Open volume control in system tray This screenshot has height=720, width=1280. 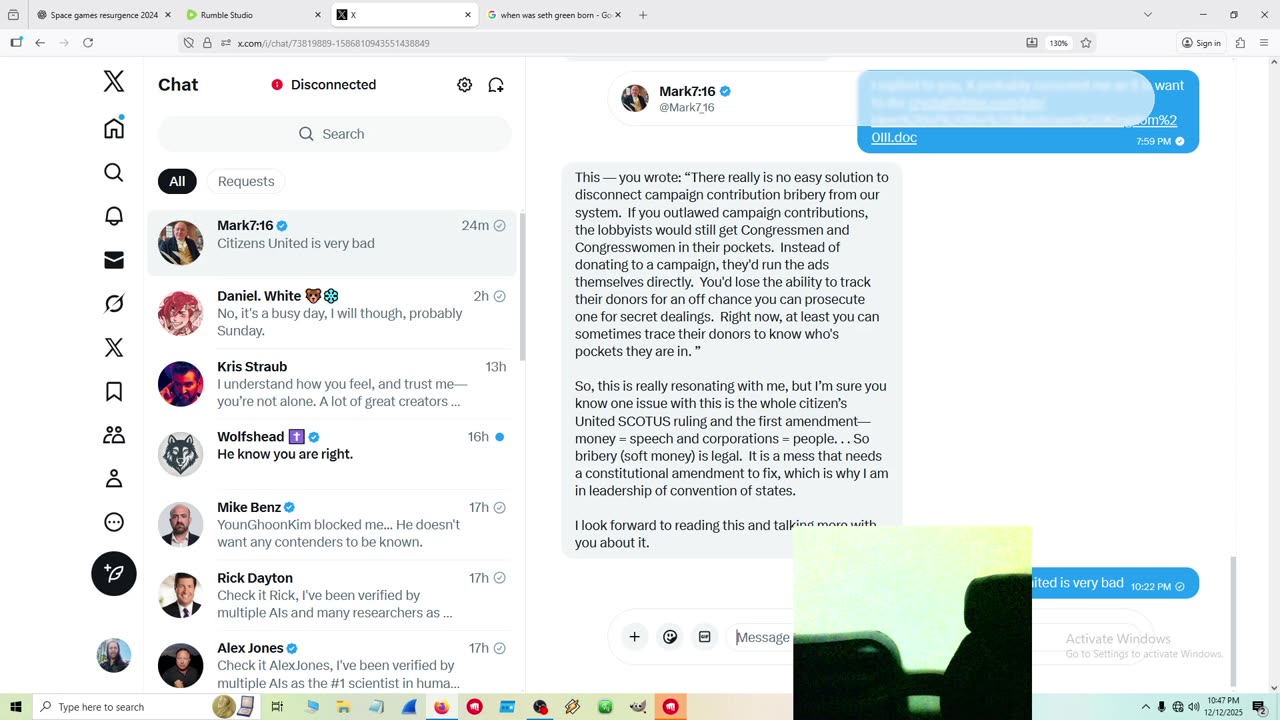coord(1193,707)
